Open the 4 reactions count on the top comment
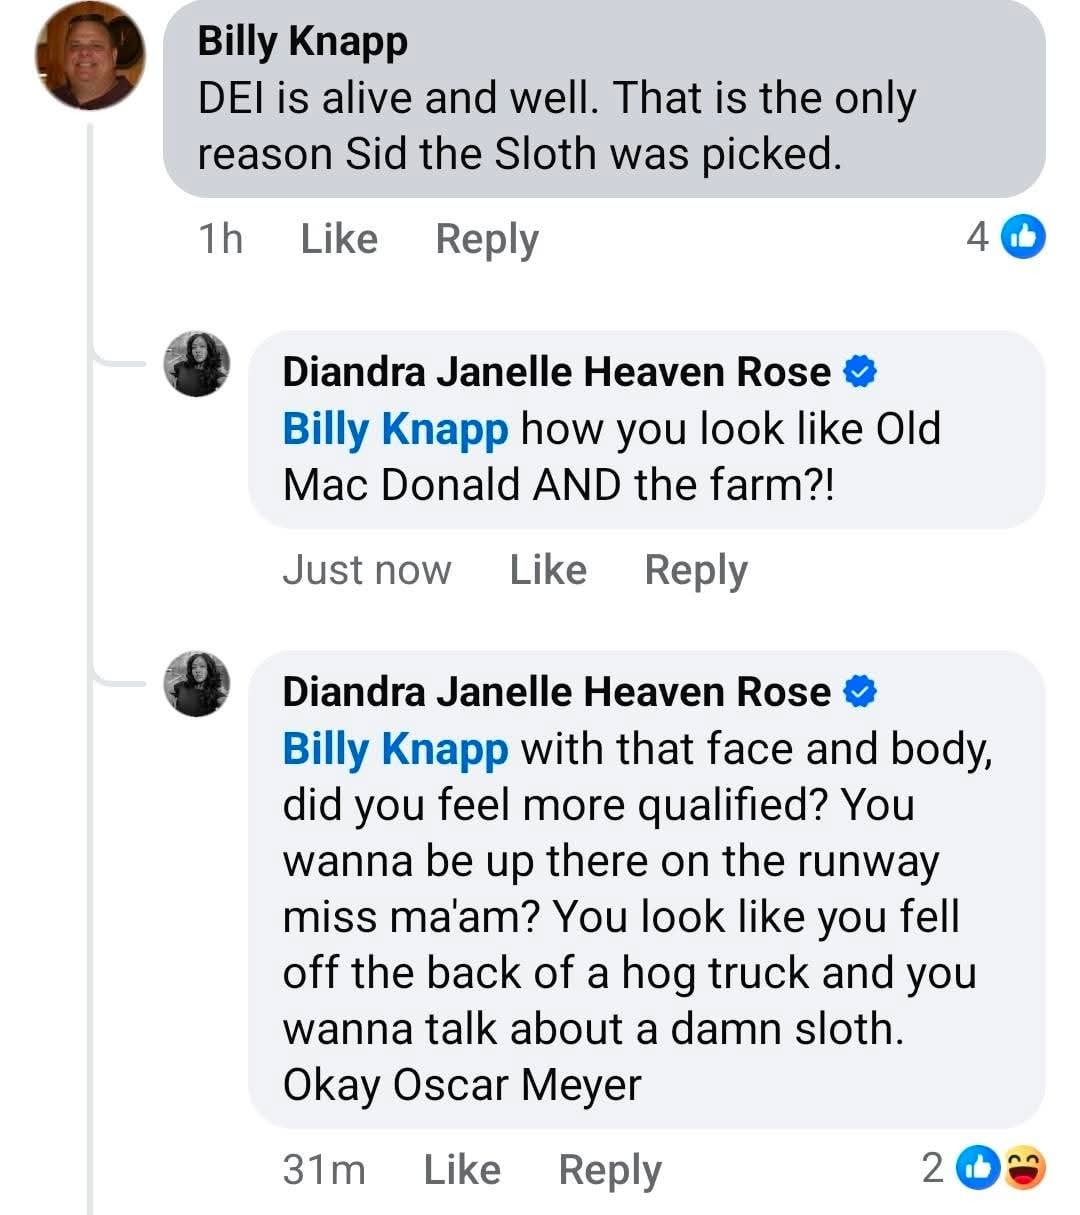 click(977, 237)
